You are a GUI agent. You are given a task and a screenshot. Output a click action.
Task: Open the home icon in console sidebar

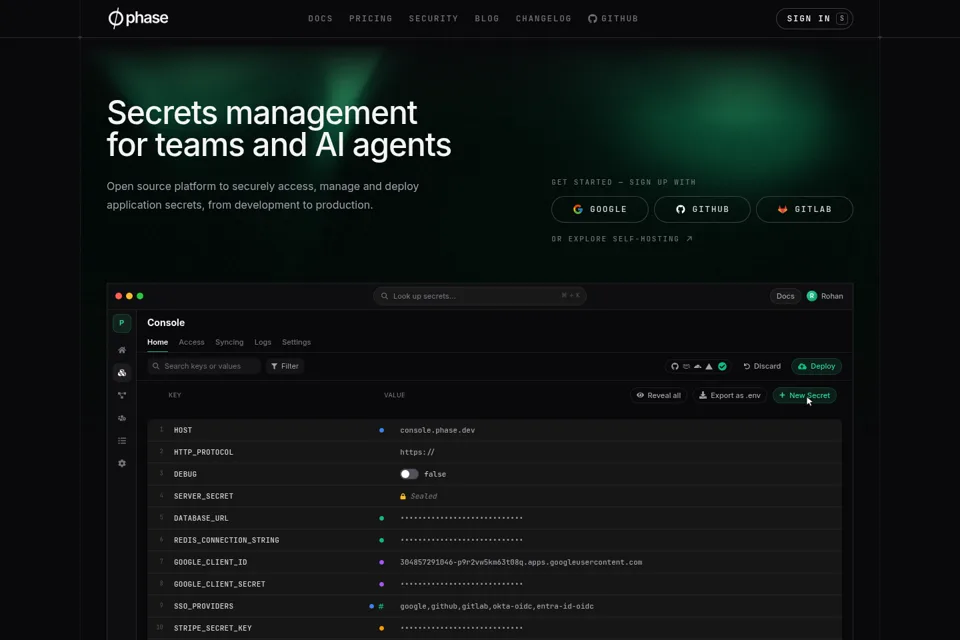coord(122,350)
